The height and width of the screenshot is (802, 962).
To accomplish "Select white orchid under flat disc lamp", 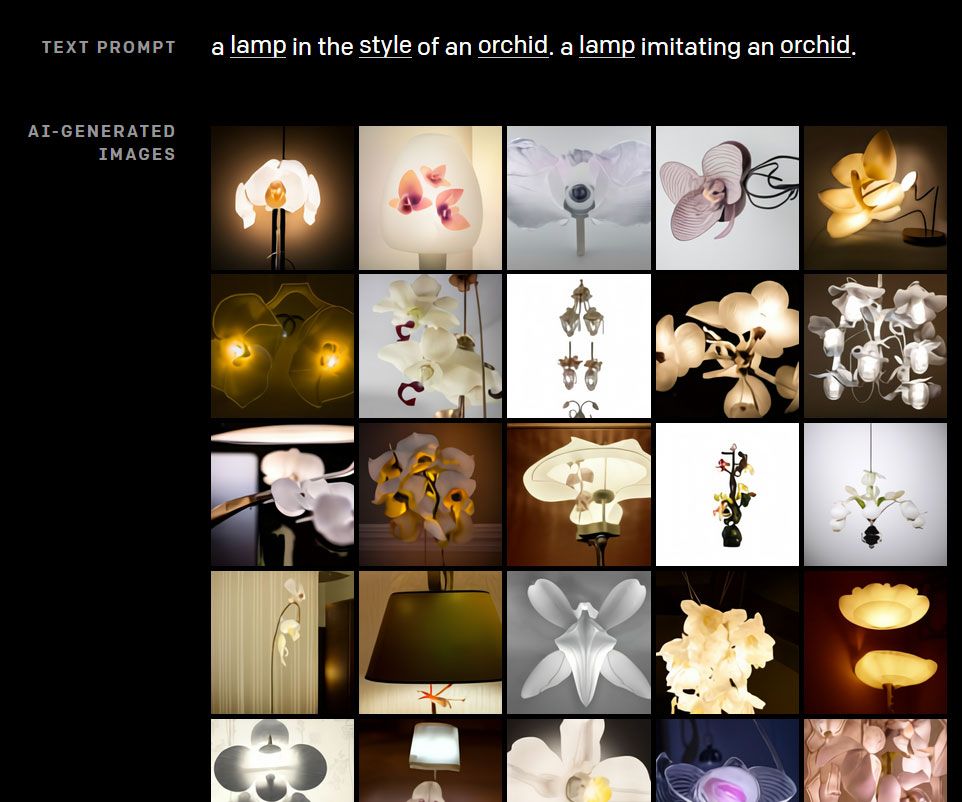I will 282,494.
